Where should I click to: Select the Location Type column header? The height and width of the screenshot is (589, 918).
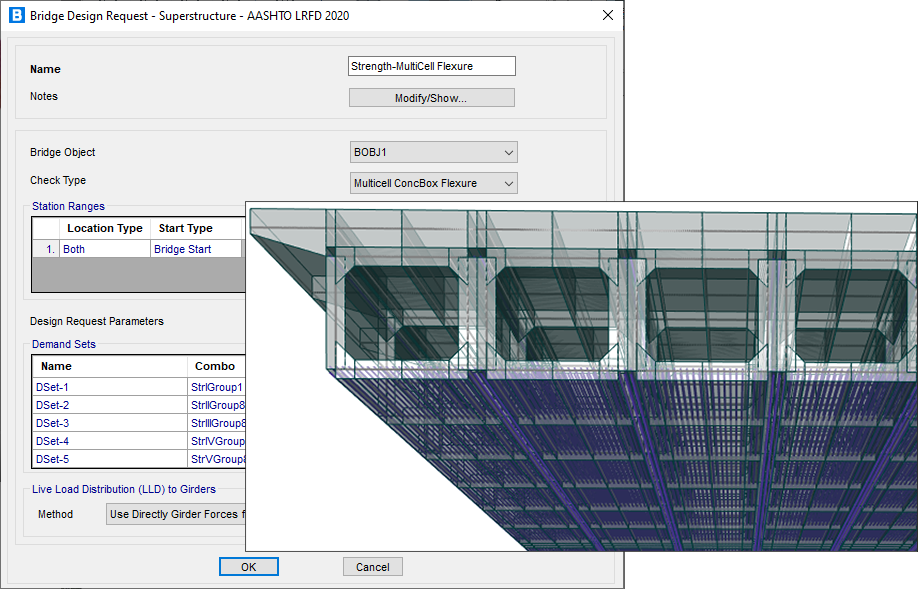pos(105,228)
